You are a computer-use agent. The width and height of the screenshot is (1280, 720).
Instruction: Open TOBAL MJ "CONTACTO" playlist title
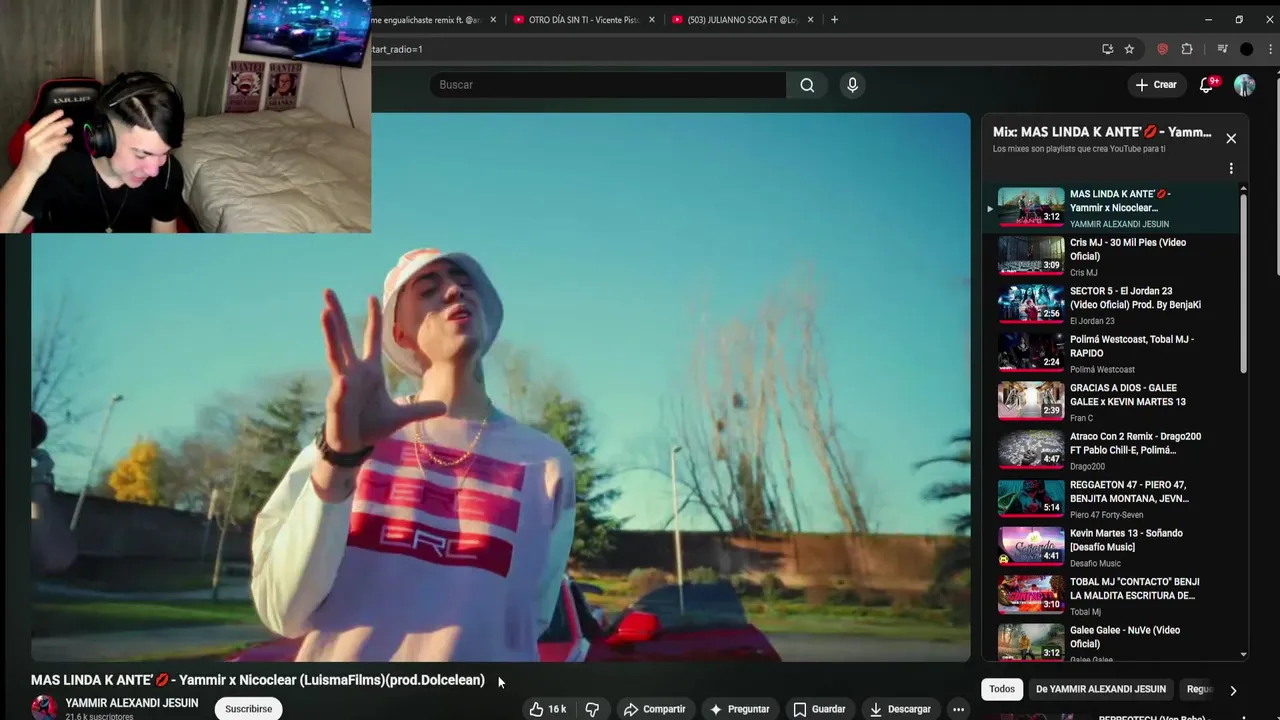[1134, 589]
